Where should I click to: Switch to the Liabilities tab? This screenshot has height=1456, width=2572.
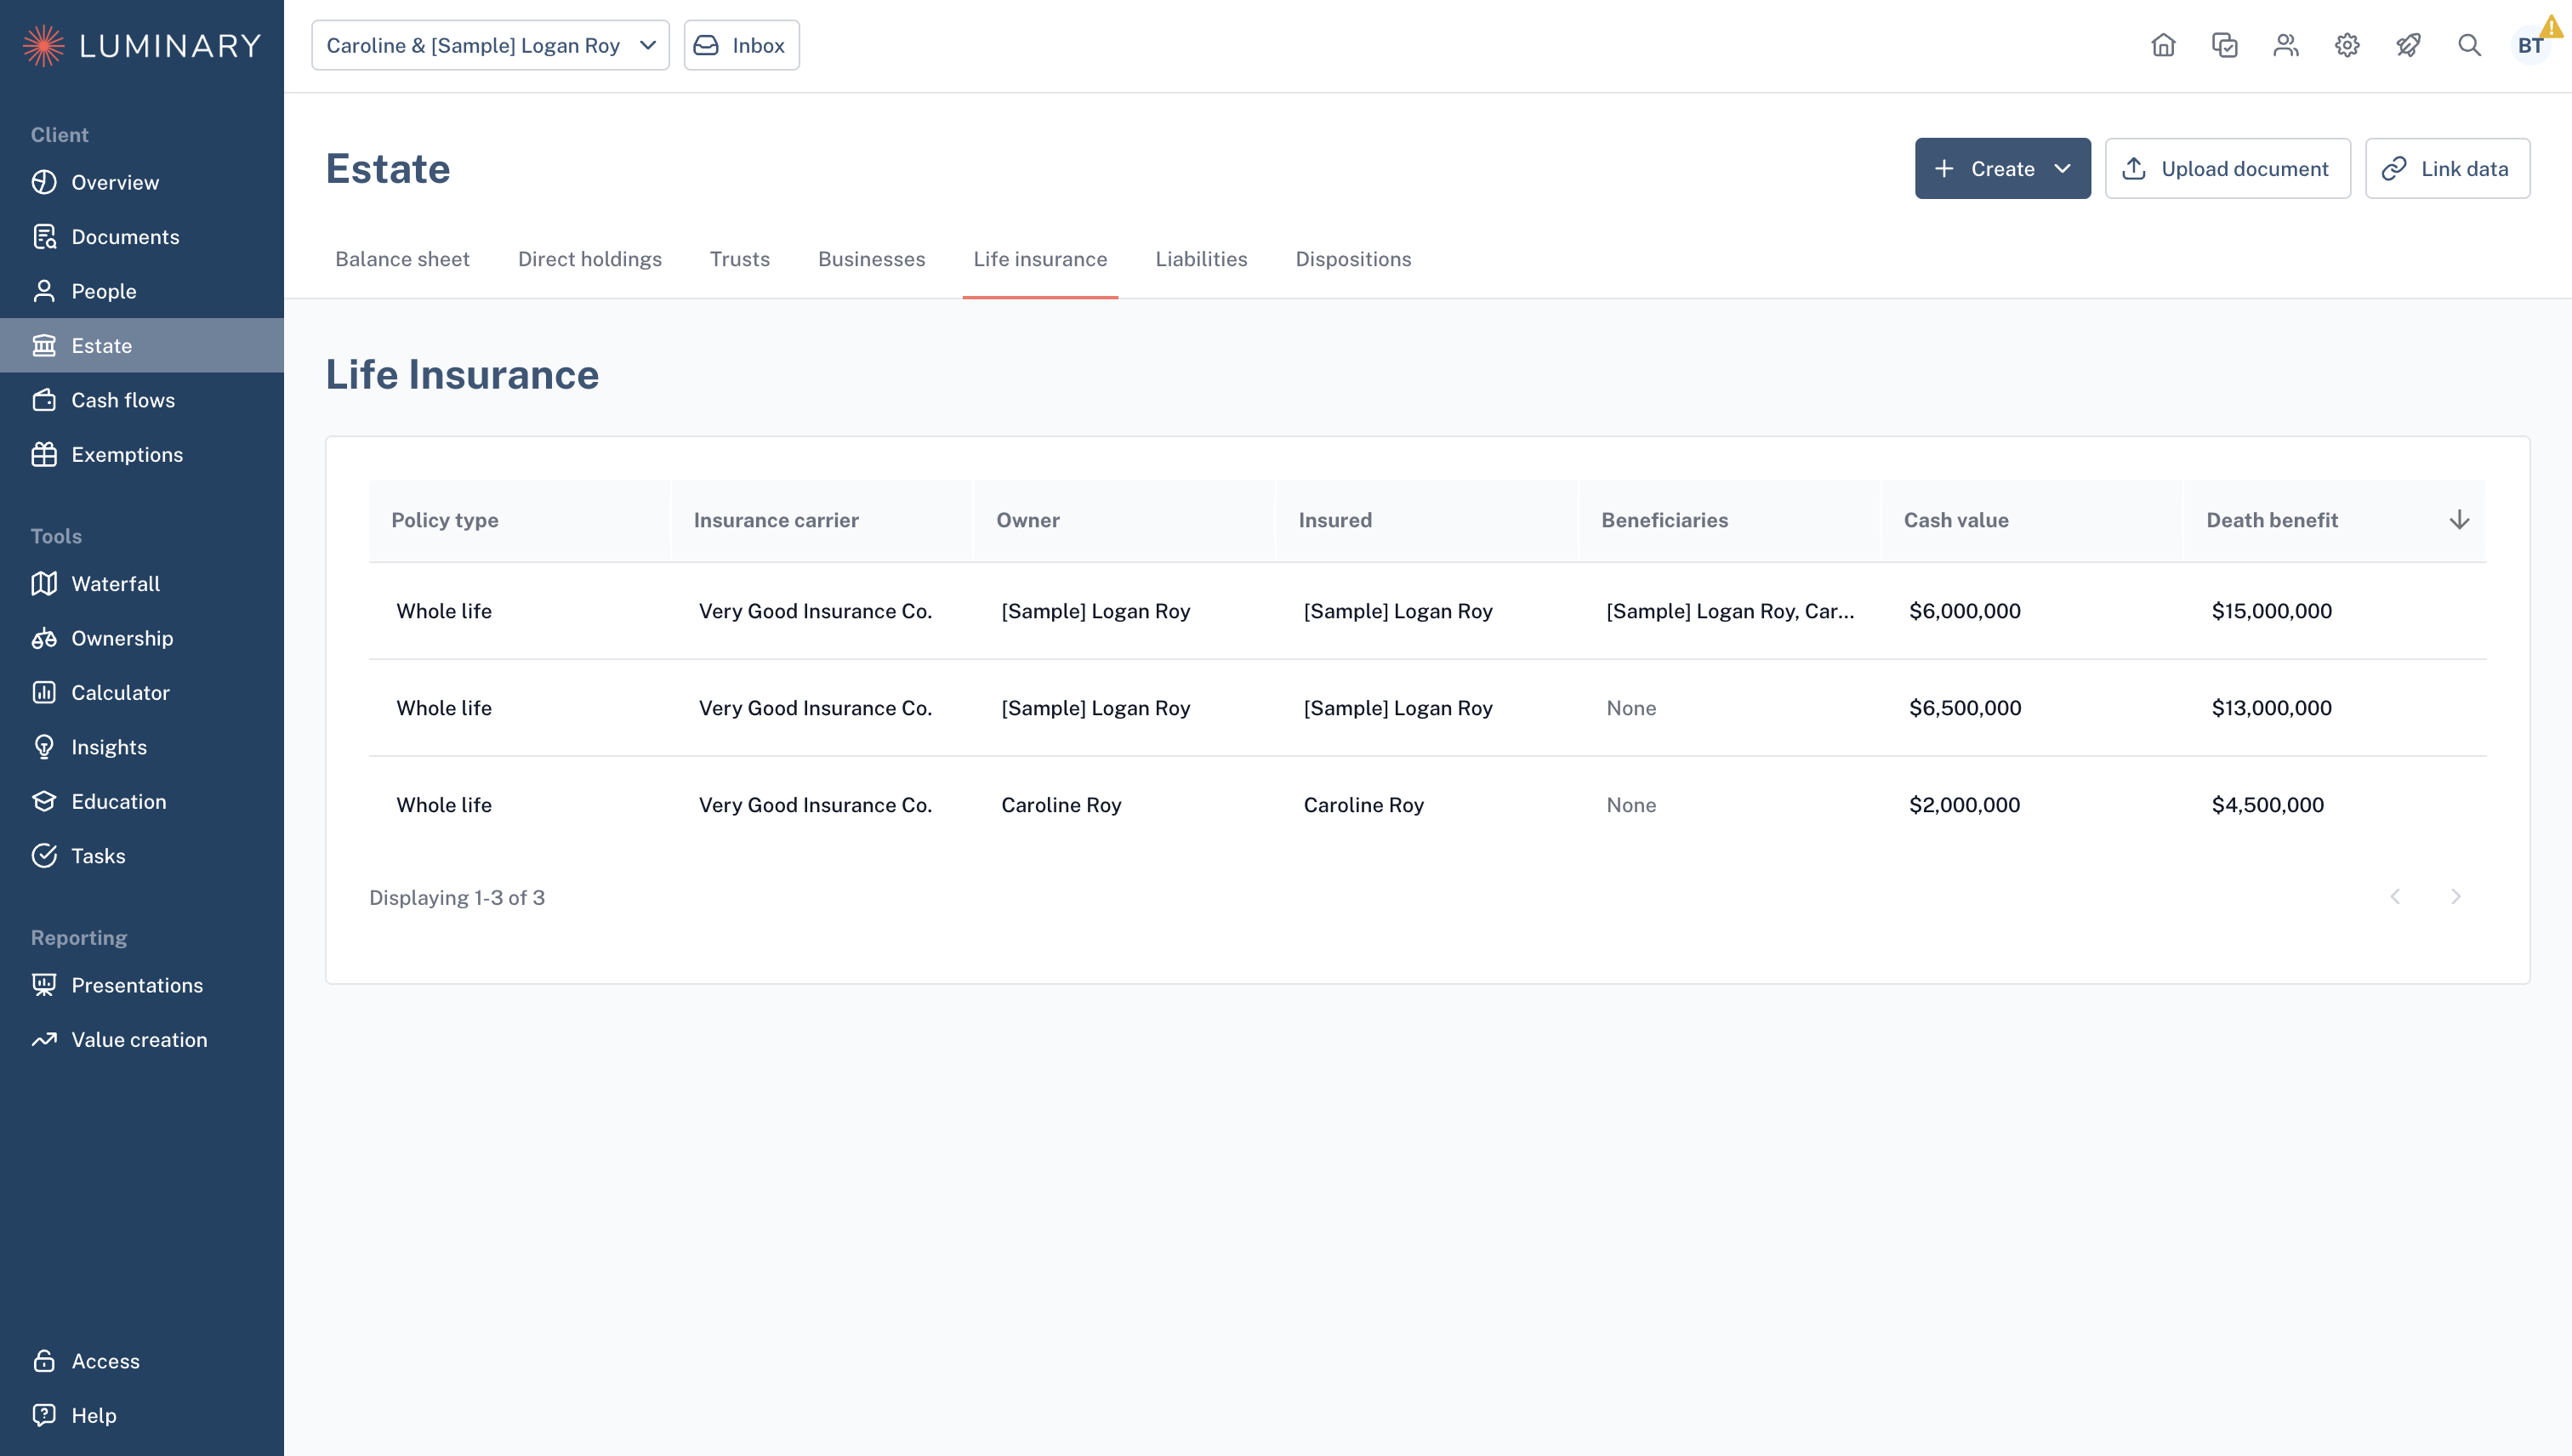click(1201, 259)
